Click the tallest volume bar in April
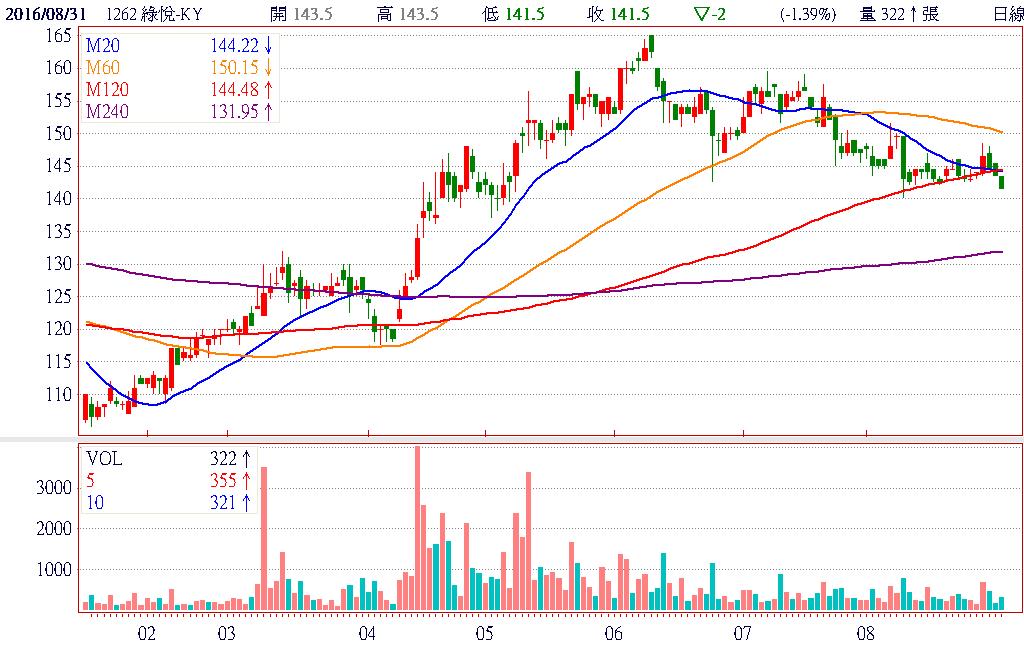Image resolution: width=1024 pixels, height=662 pixels. point(417,528)
